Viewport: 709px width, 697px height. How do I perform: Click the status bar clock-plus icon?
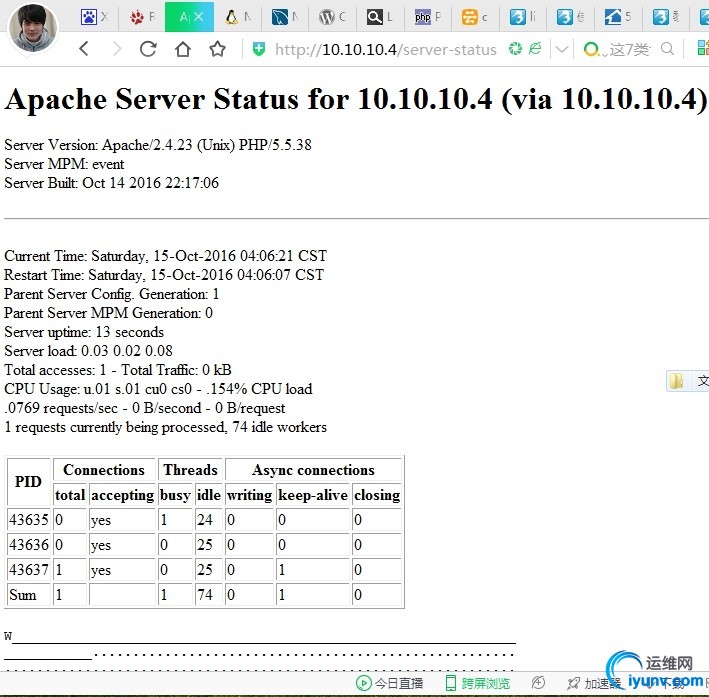pos(538,683)
